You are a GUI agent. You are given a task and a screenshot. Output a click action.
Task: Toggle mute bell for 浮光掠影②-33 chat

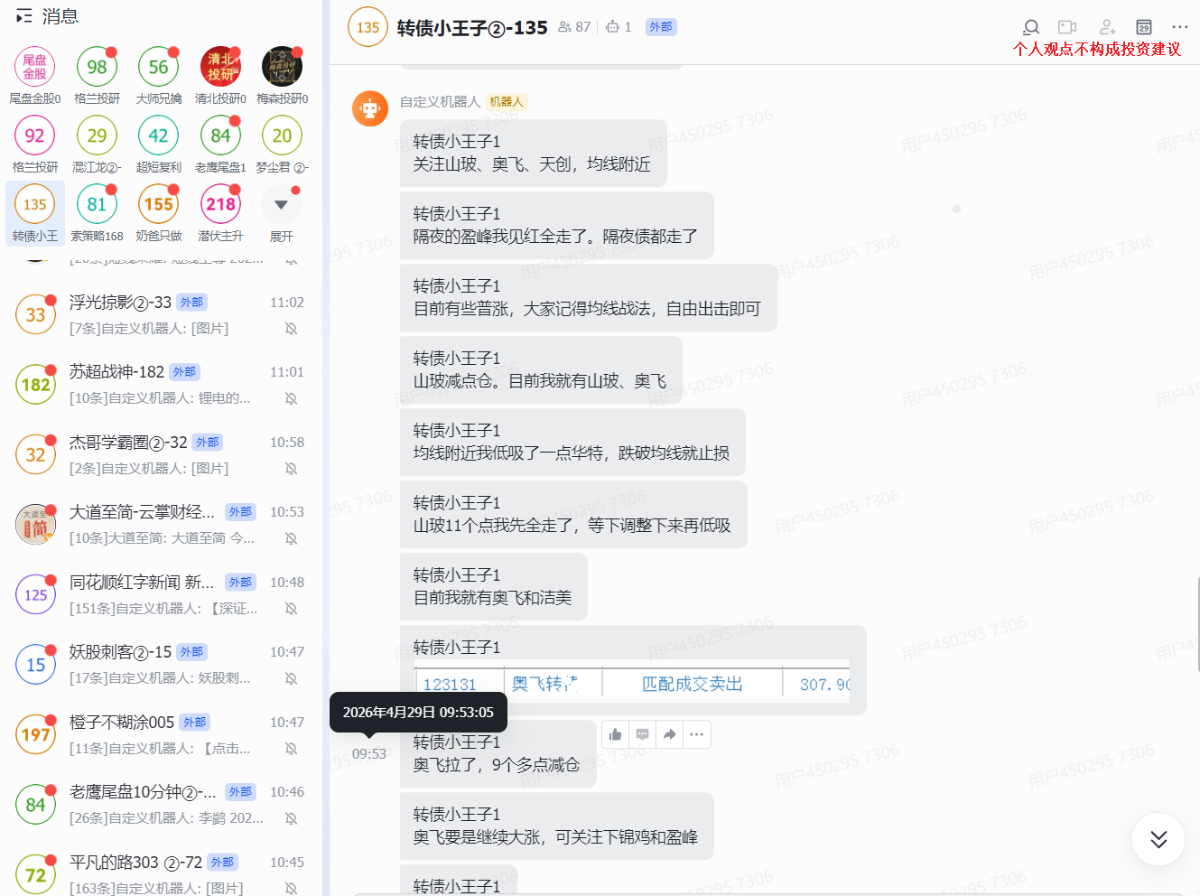click(x=291, y=328)
